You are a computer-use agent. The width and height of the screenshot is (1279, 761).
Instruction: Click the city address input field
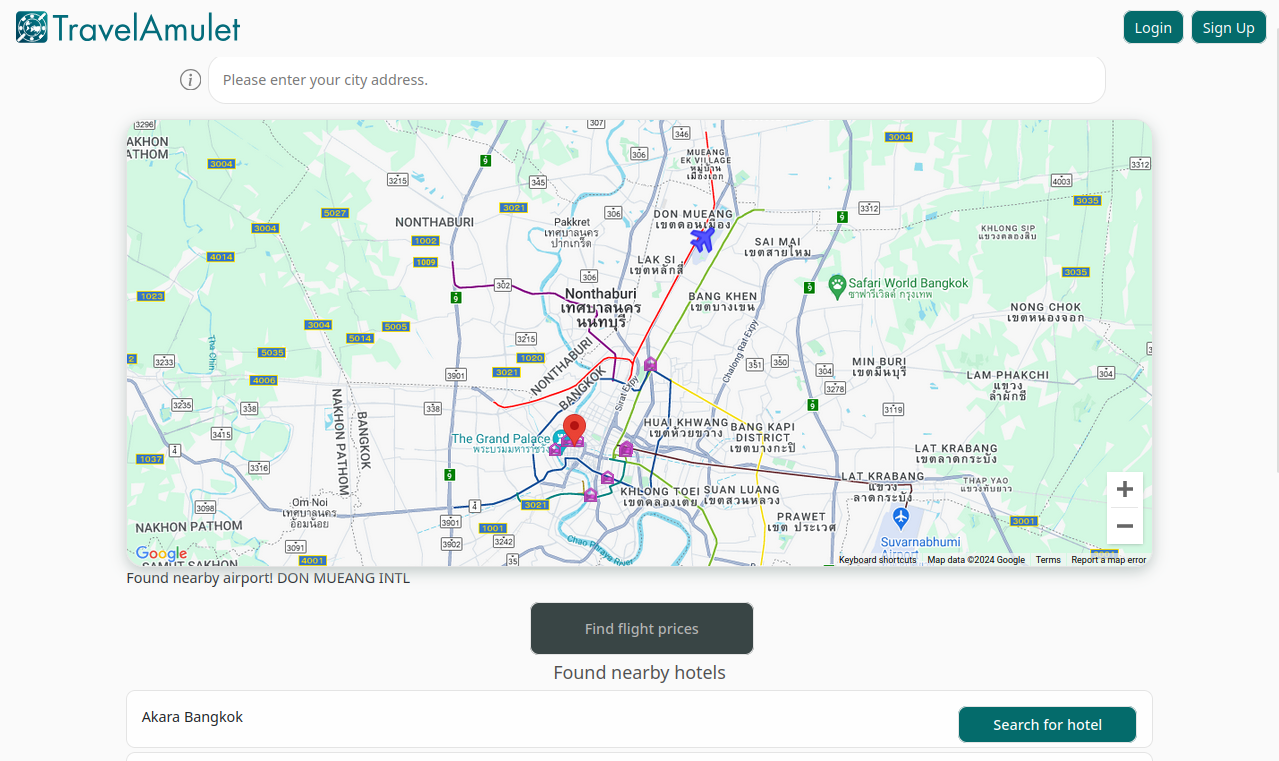(x=656, y=79)
